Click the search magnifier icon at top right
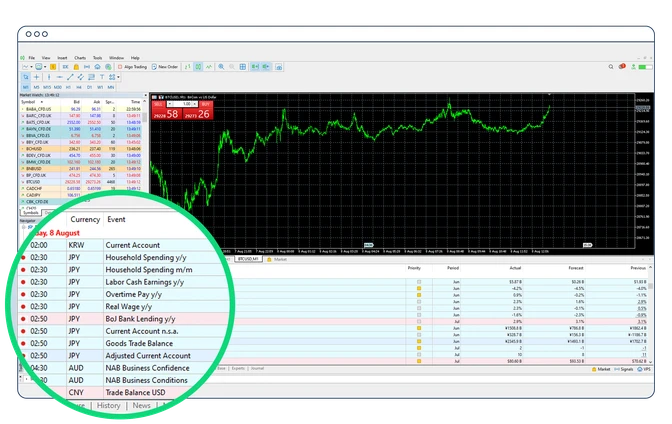Viewport: 672px width, 424px height. [611, 67]
